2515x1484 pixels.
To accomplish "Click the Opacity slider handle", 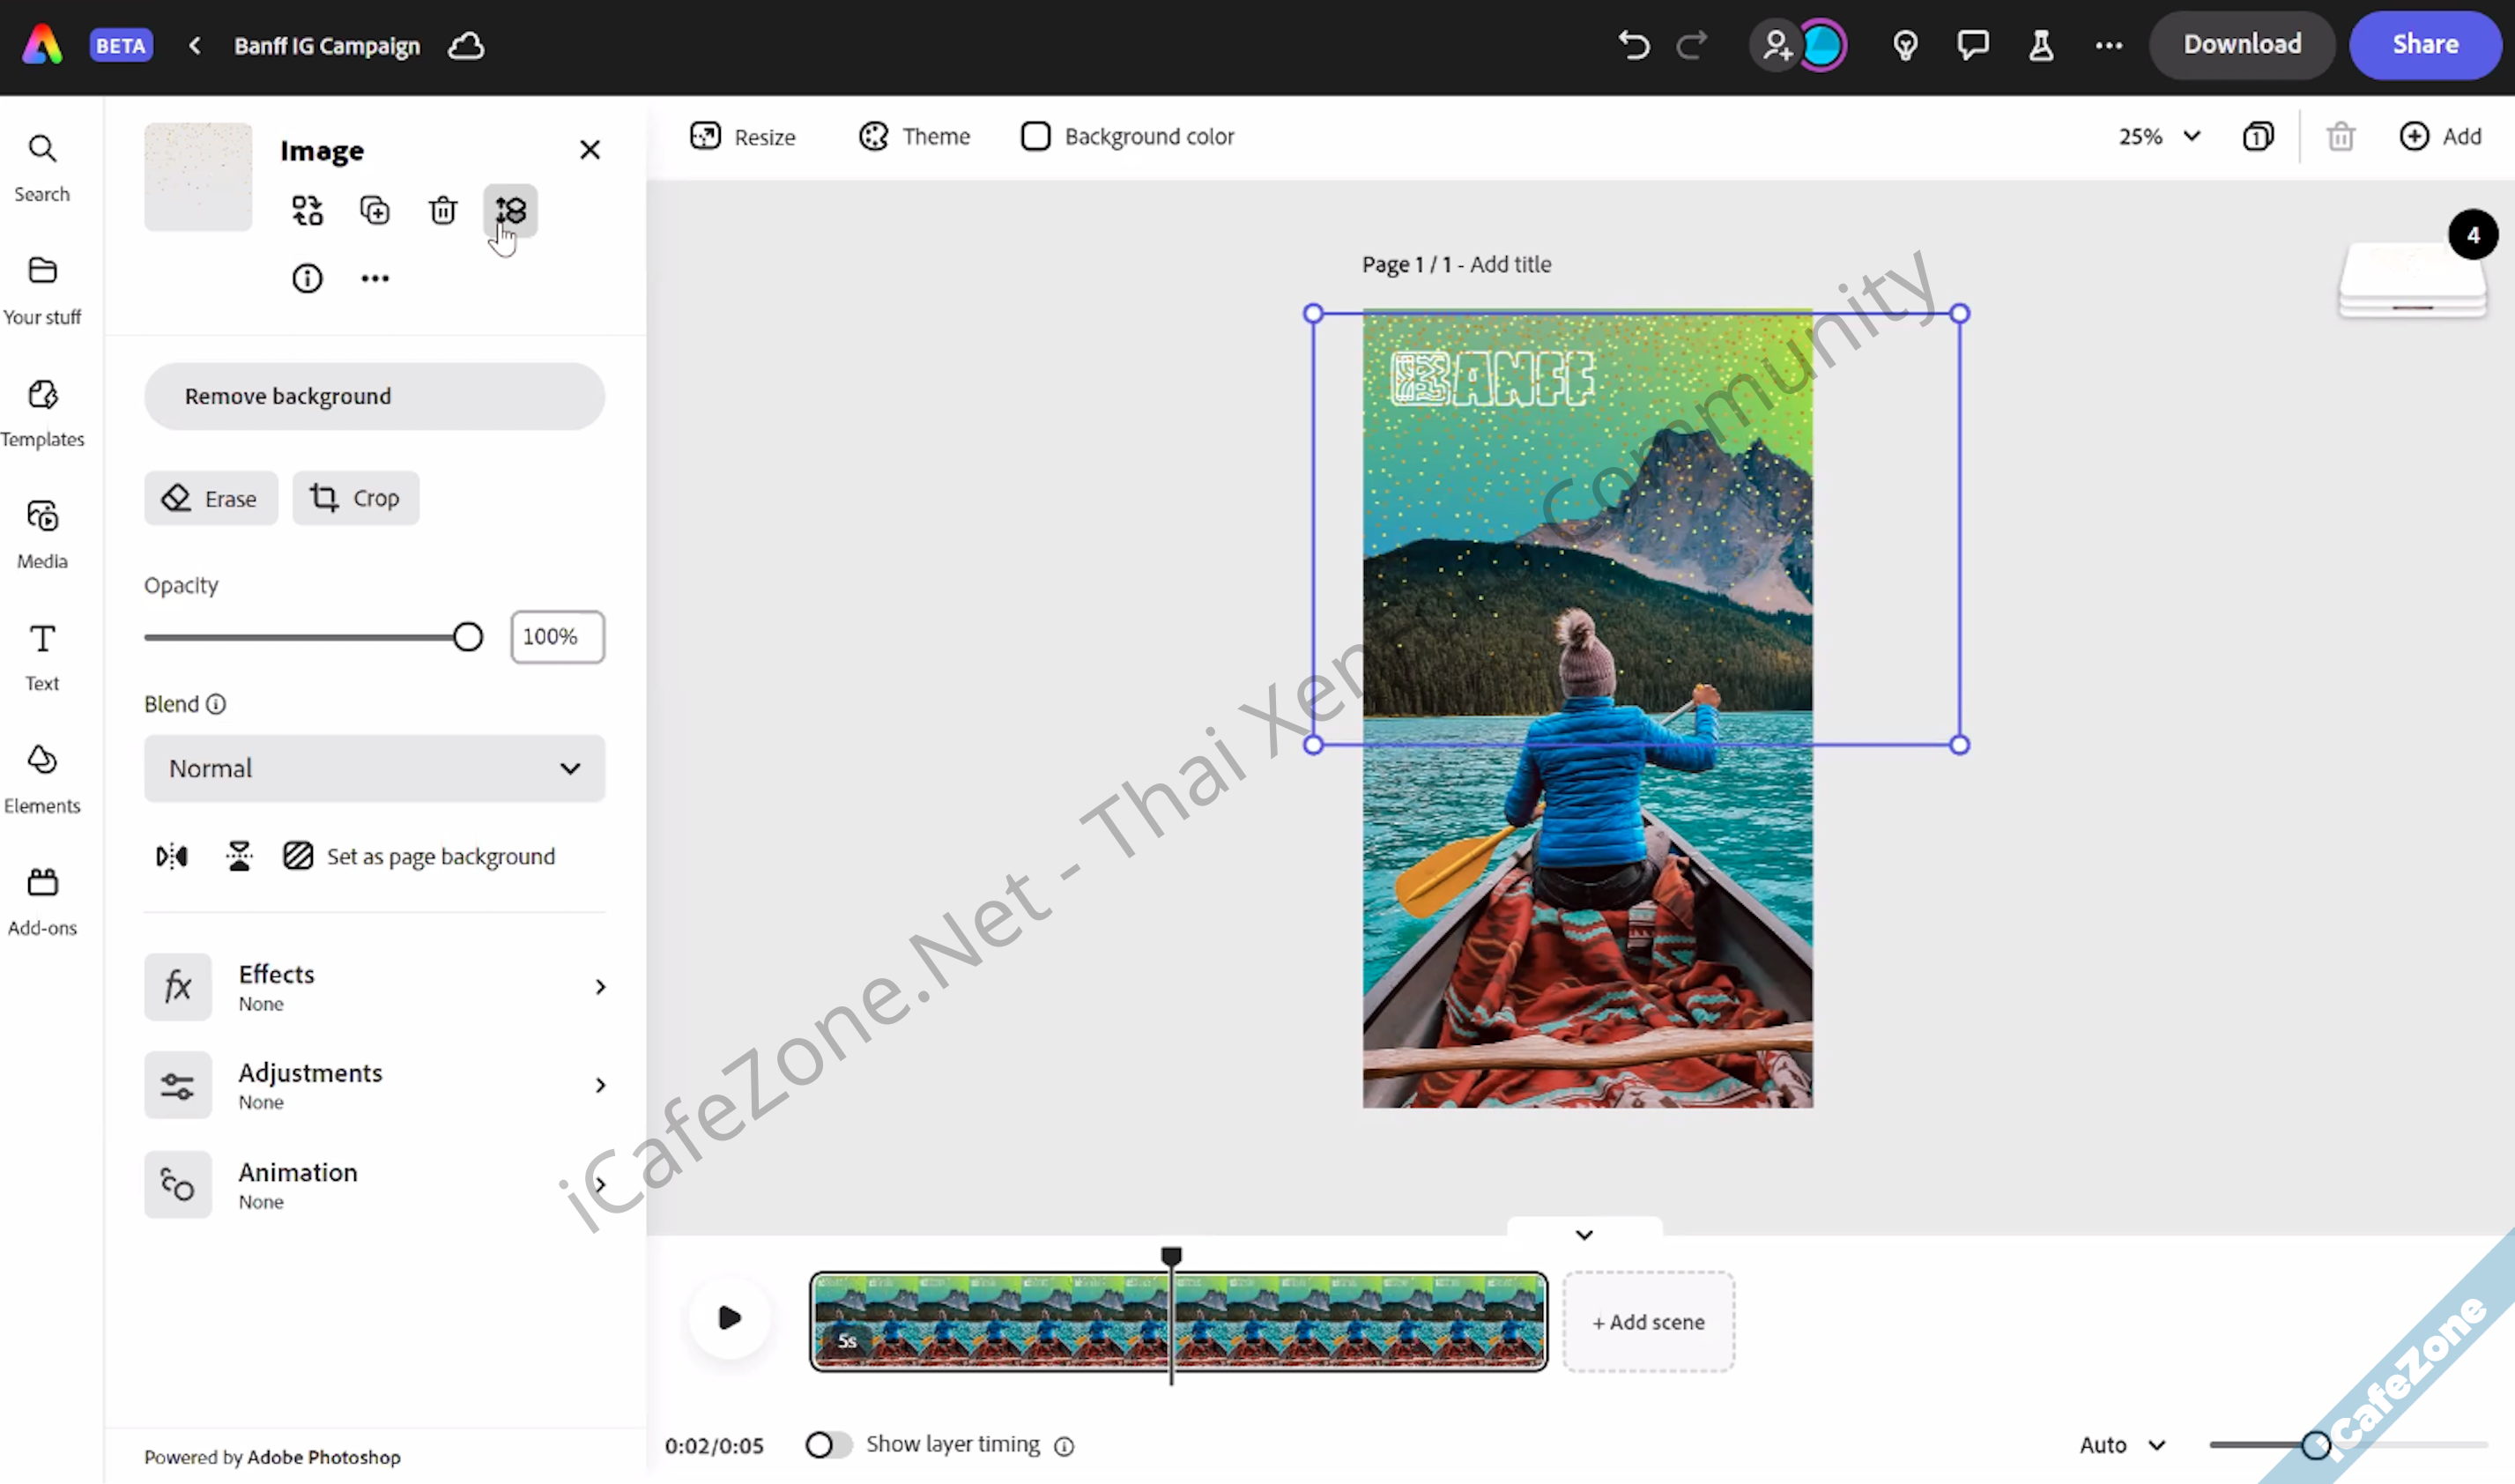I will pos(467,637).
